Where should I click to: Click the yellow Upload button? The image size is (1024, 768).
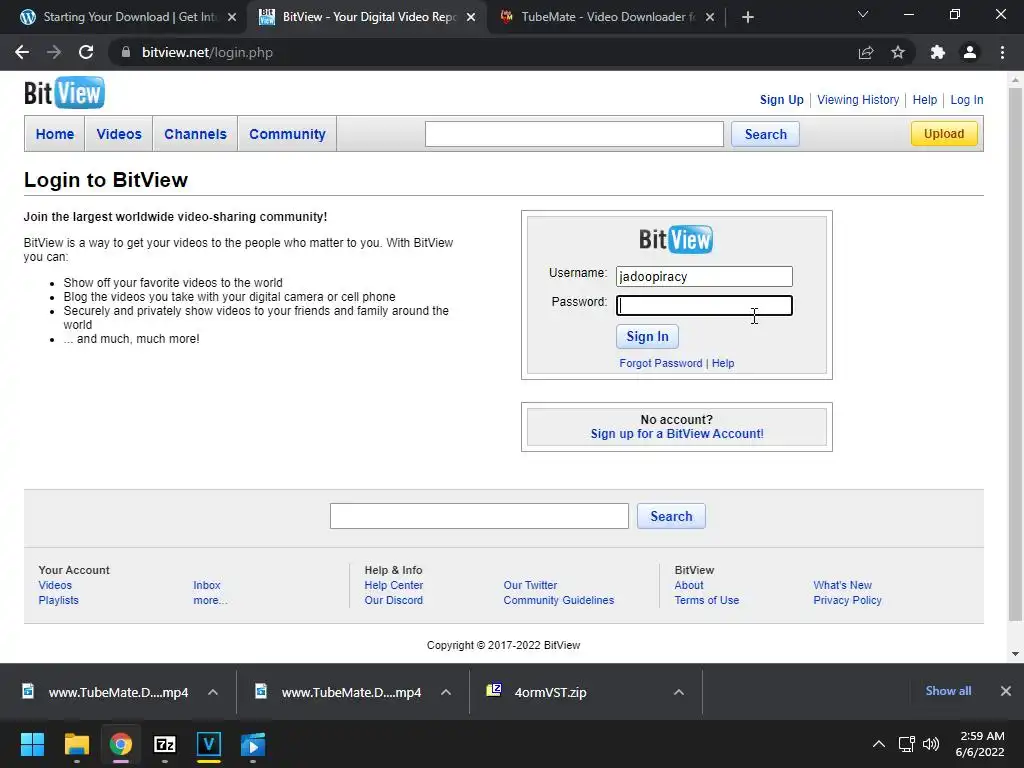[x=944, y=133]
